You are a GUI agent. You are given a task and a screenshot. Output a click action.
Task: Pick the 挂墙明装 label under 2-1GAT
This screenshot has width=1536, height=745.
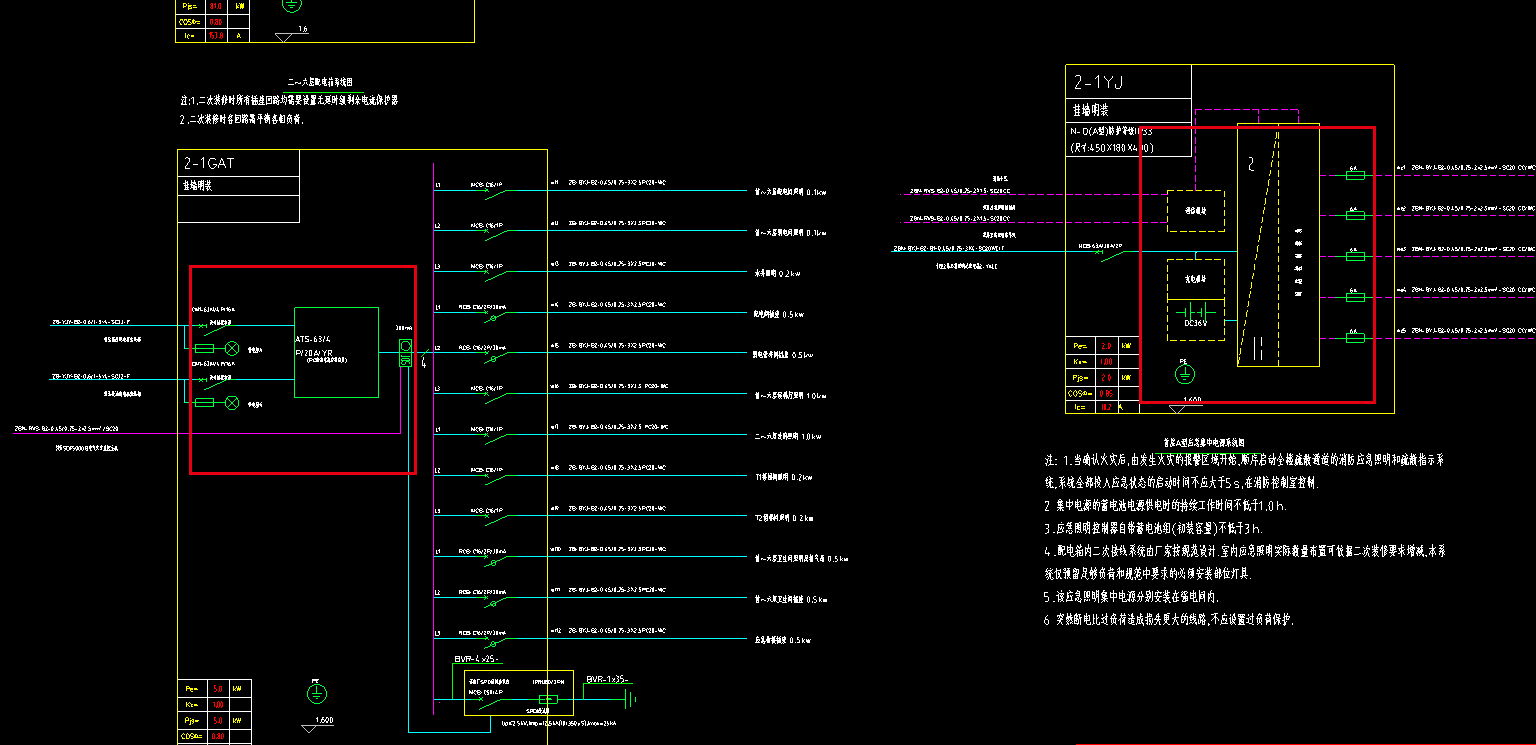click(x=197, y=186)
